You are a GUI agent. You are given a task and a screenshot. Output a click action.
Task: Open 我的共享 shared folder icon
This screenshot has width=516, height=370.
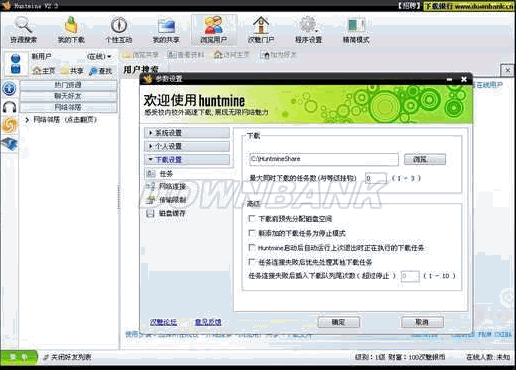point(166,30)
